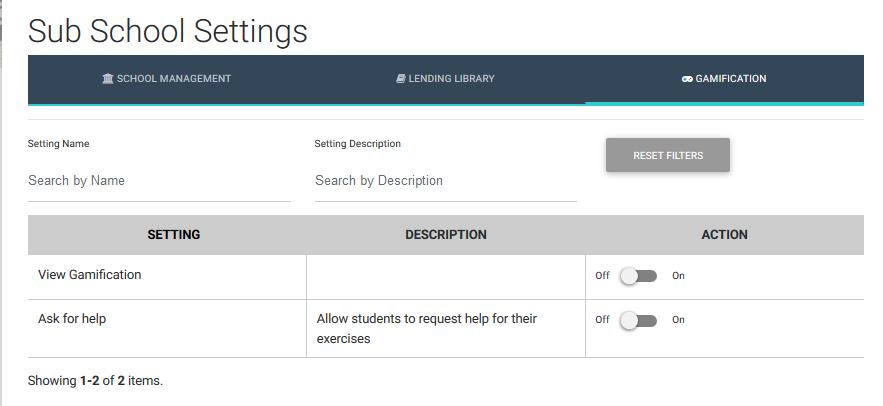Image resolution: width=883 pixels, height=406 pixels.
Task: Enable the View Gamification toggle
Action: [x=639, y=276]
